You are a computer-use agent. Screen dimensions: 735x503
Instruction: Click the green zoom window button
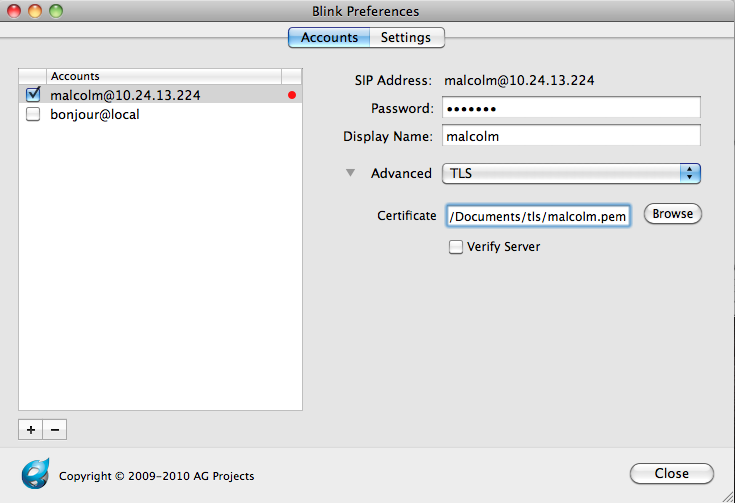[x=54, y=11]
